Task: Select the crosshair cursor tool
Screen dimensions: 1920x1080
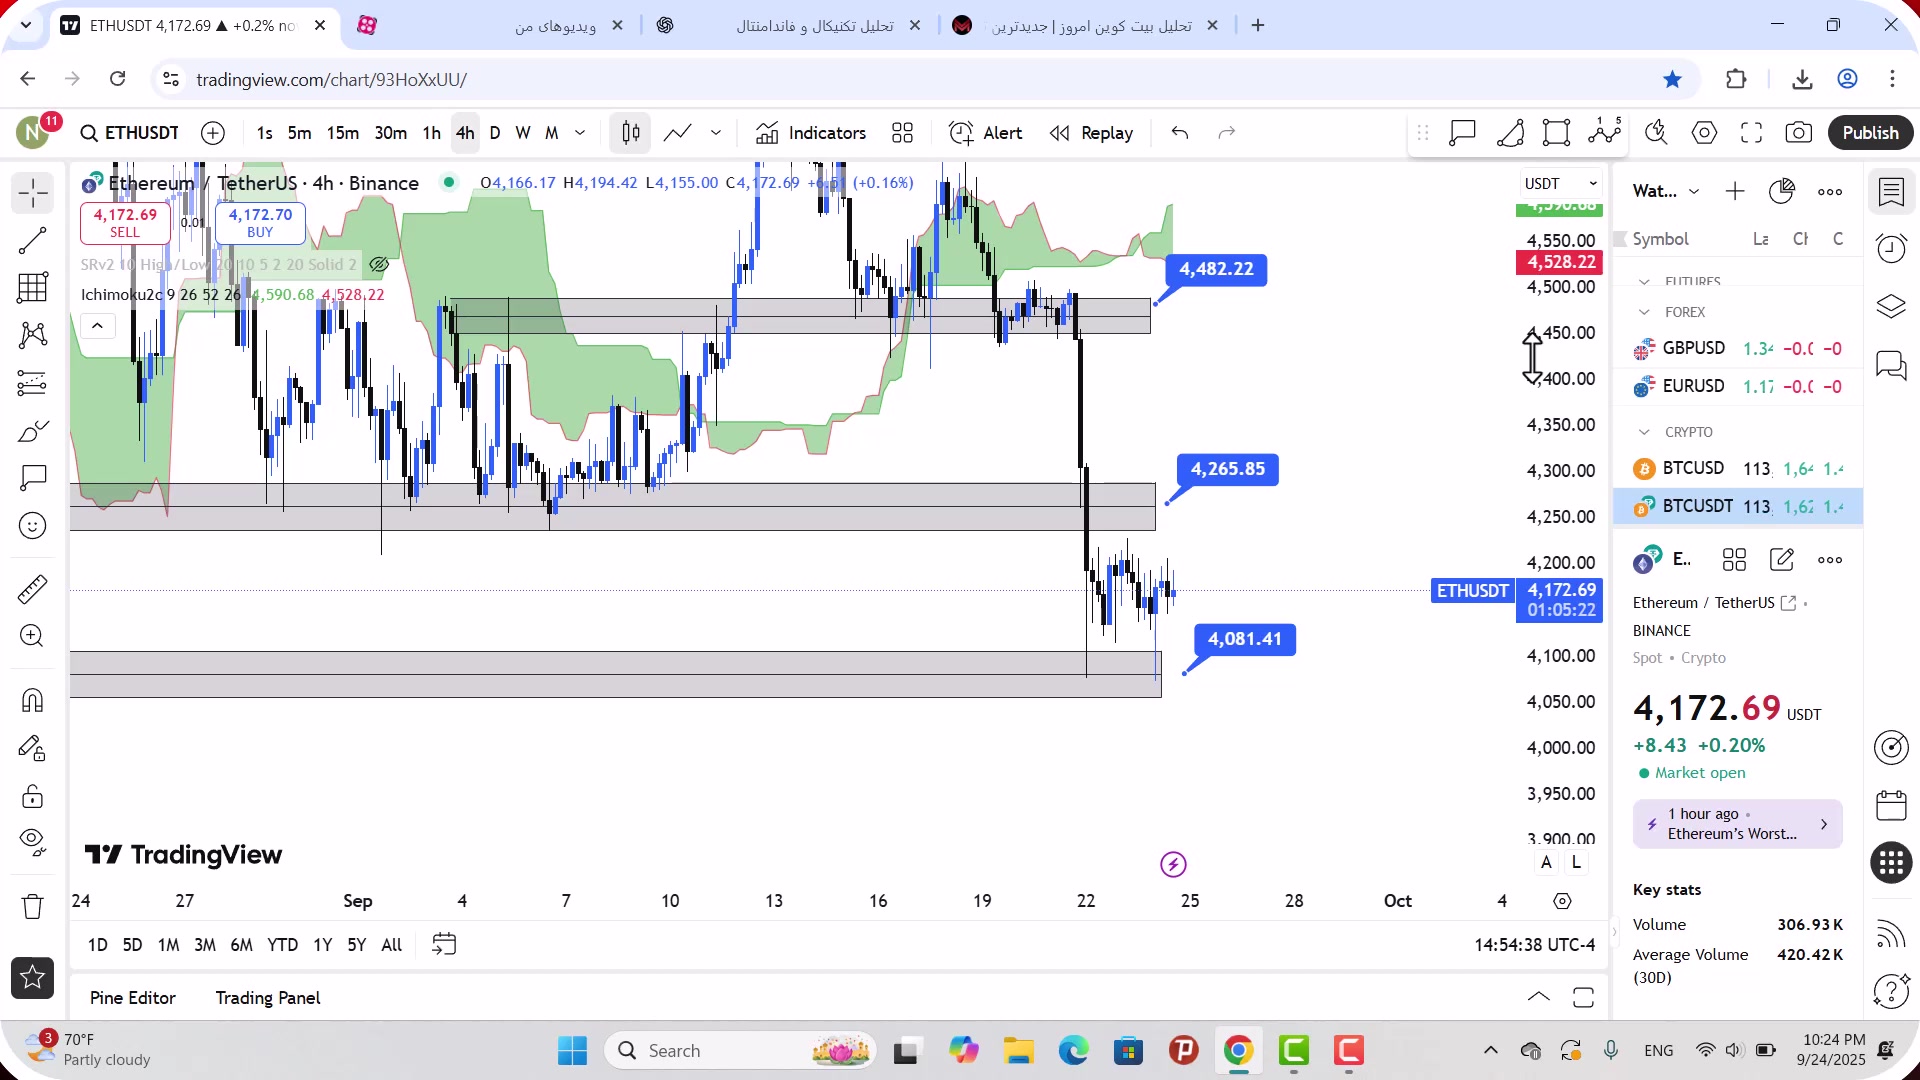Action: pos(32,193)
